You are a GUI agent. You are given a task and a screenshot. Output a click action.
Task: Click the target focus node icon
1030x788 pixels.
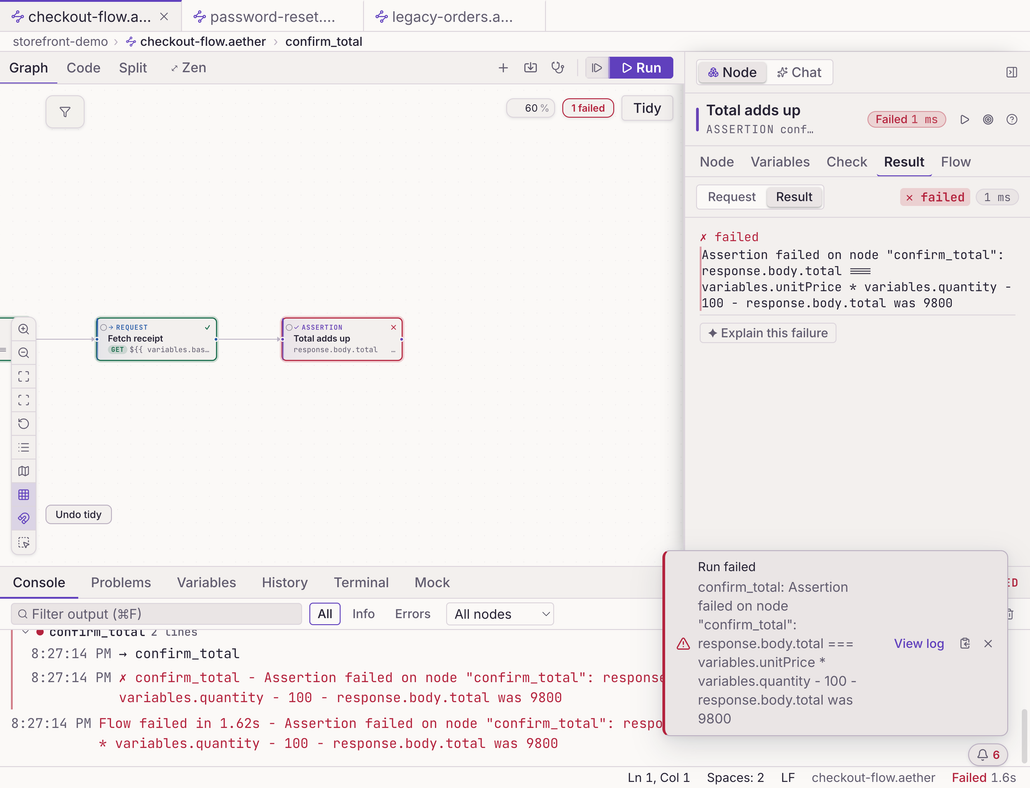988,120
